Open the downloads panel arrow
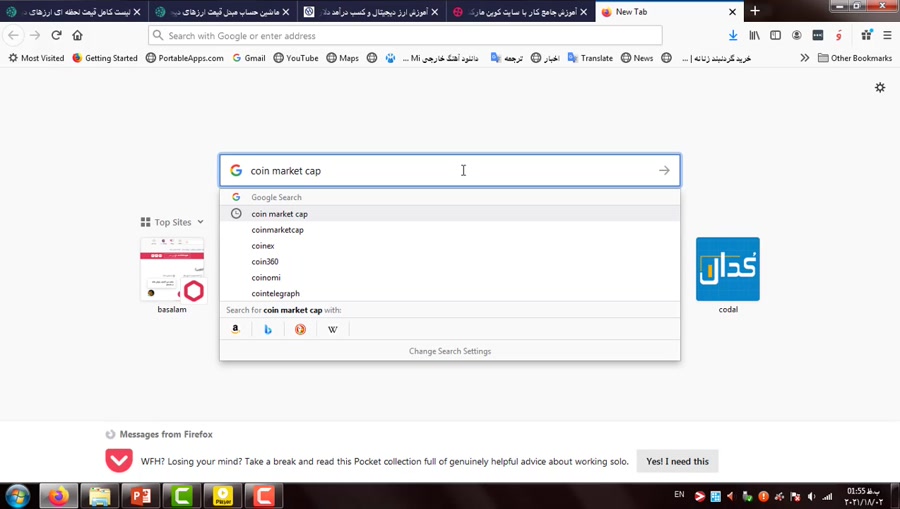This screenshot has width=900, height=509. pyautogui.click(x=733, y=36)
